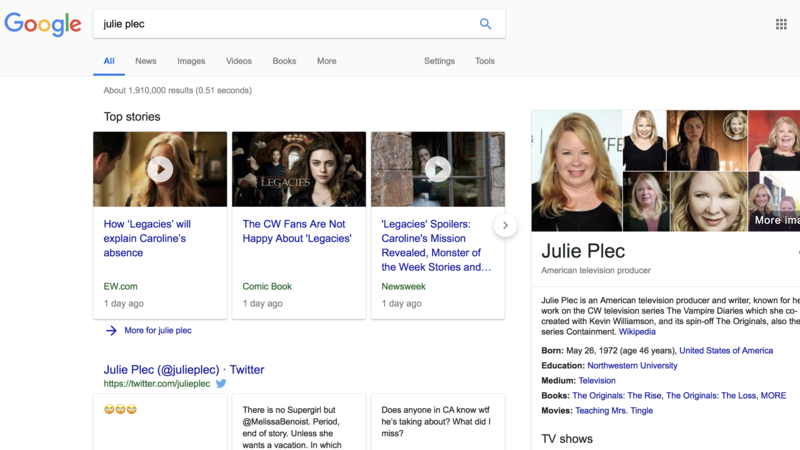The width and height of the screenshot is (800, 450).
Task: Switch to the Images tab
Action: click(191, 61)
